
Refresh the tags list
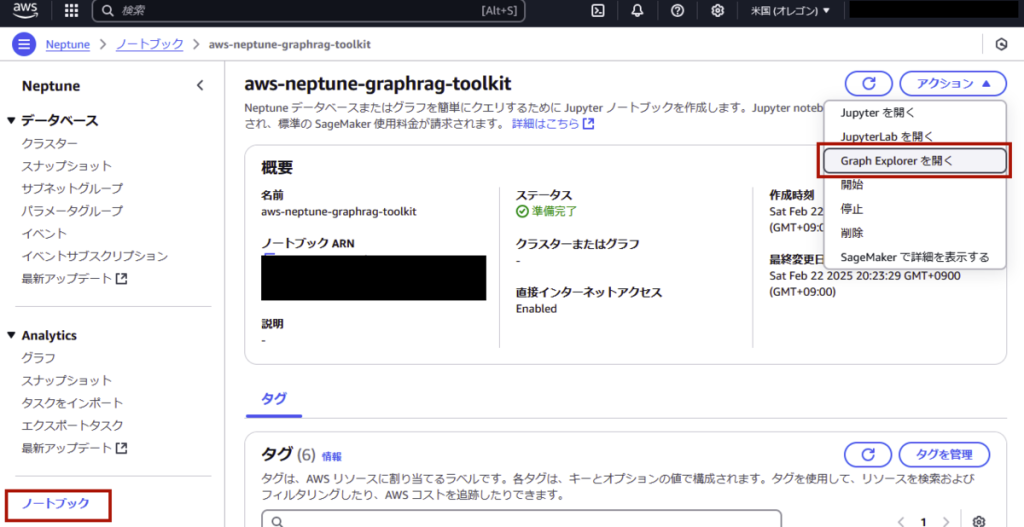[868, 454]
